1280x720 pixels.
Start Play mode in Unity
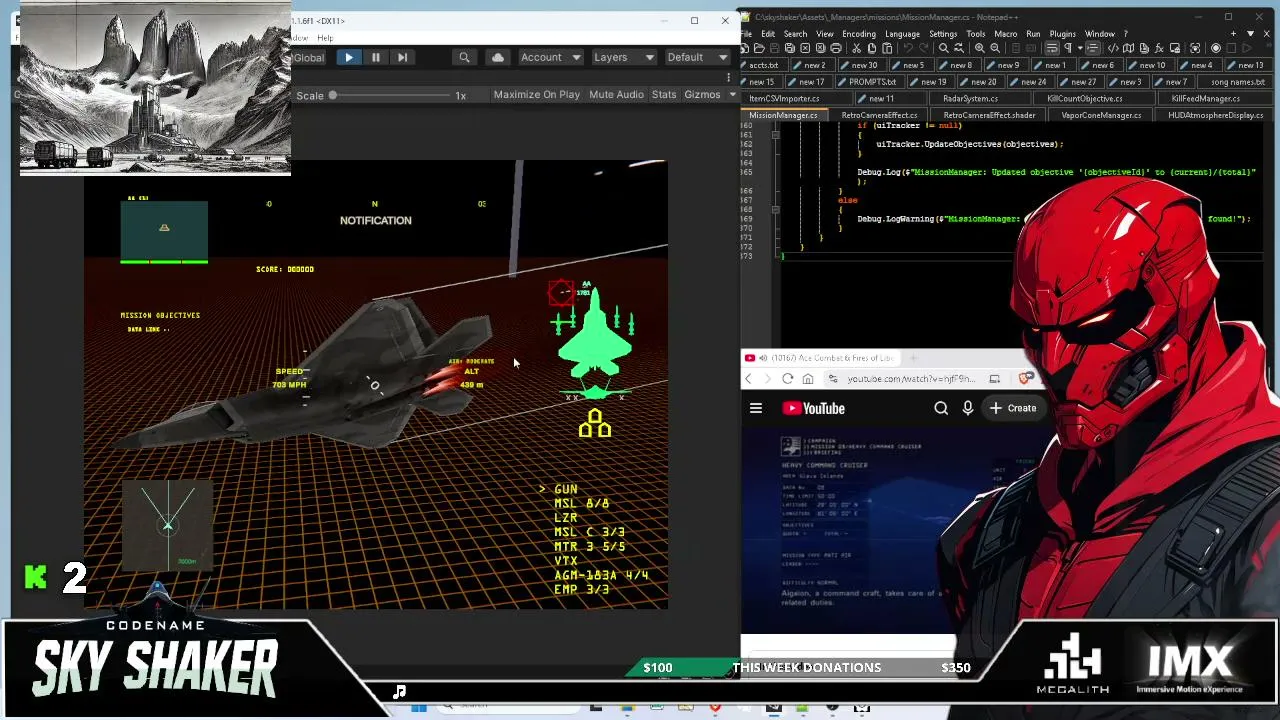point(349,58)
